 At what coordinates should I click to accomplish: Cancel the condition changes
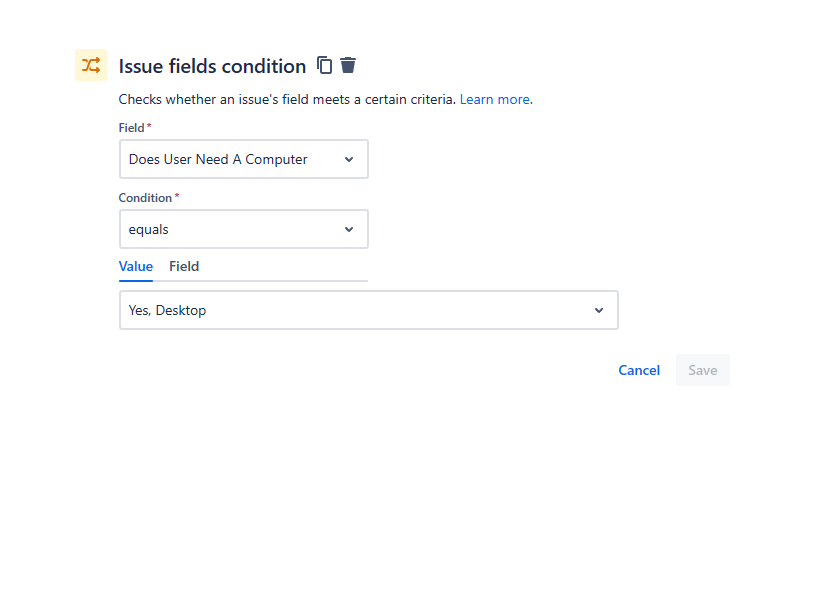pyautogui.click(x=639, y=370)
